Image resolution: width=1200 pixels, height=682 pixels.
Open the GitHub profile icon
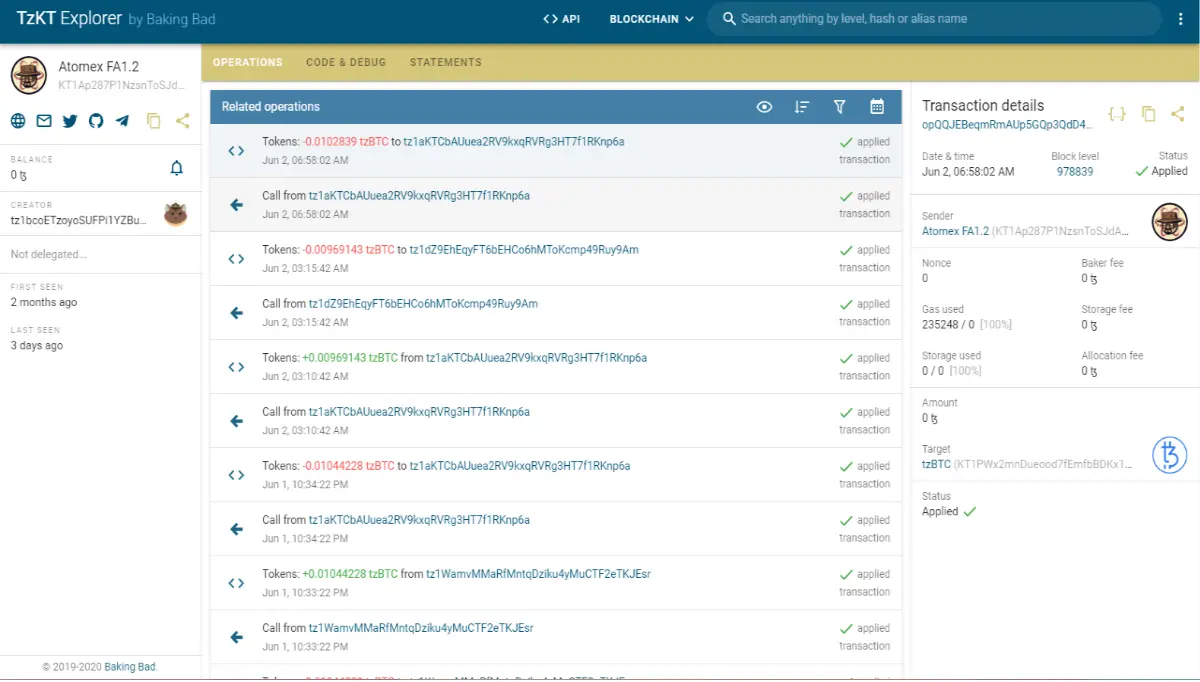coord(96,121)
